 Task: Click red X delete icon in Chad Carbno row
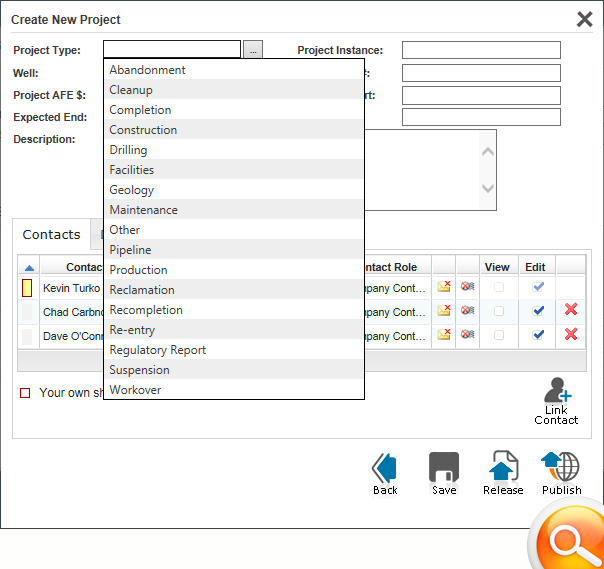[571, 310]
